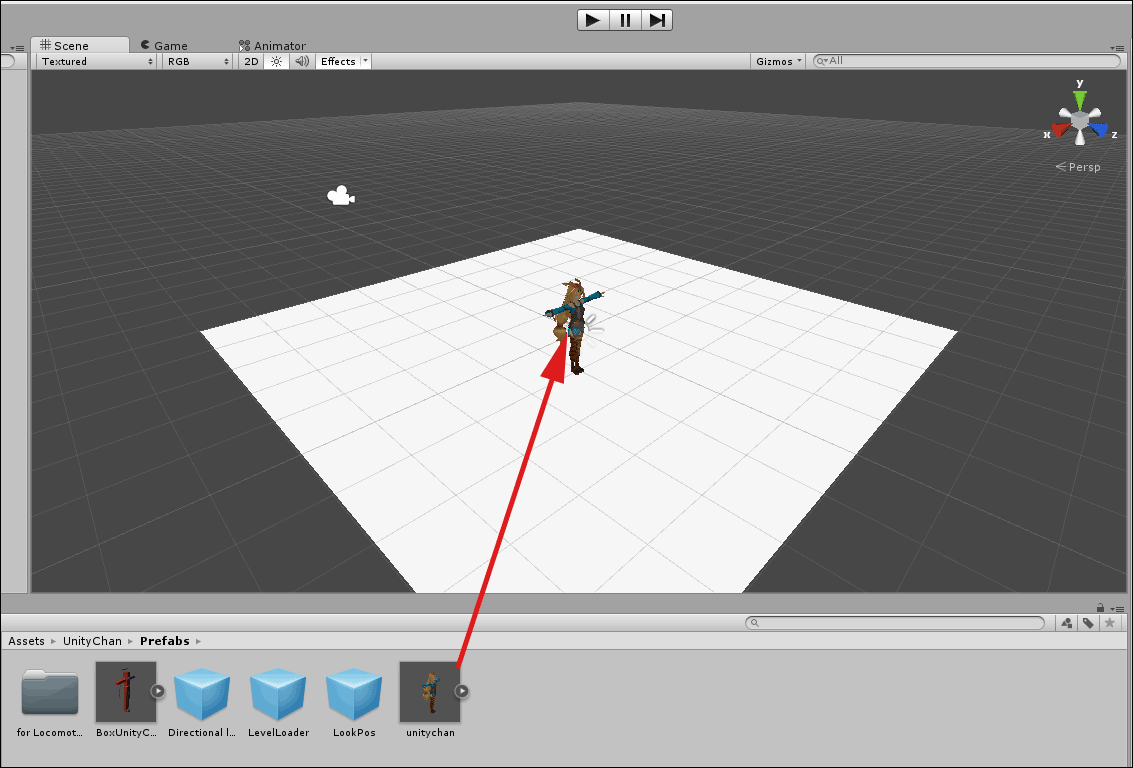1133x768 pixels.
Task: Select the camera icon in the scene
Action: (340, 196)
